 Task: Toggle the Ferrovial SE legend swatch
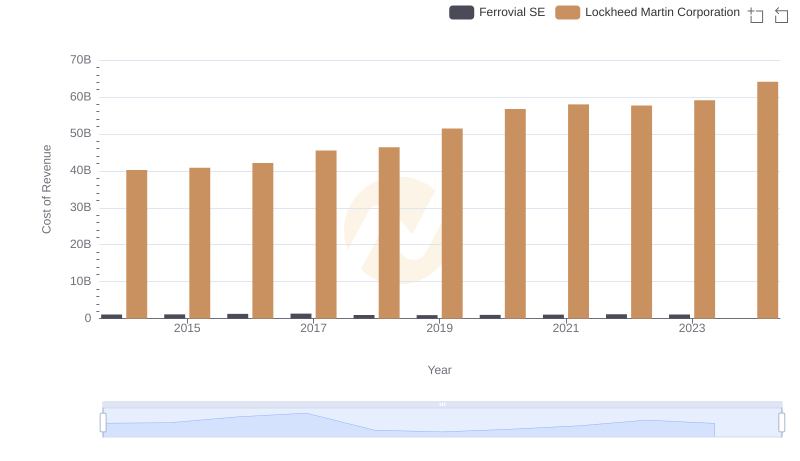[x=461, y=13]
